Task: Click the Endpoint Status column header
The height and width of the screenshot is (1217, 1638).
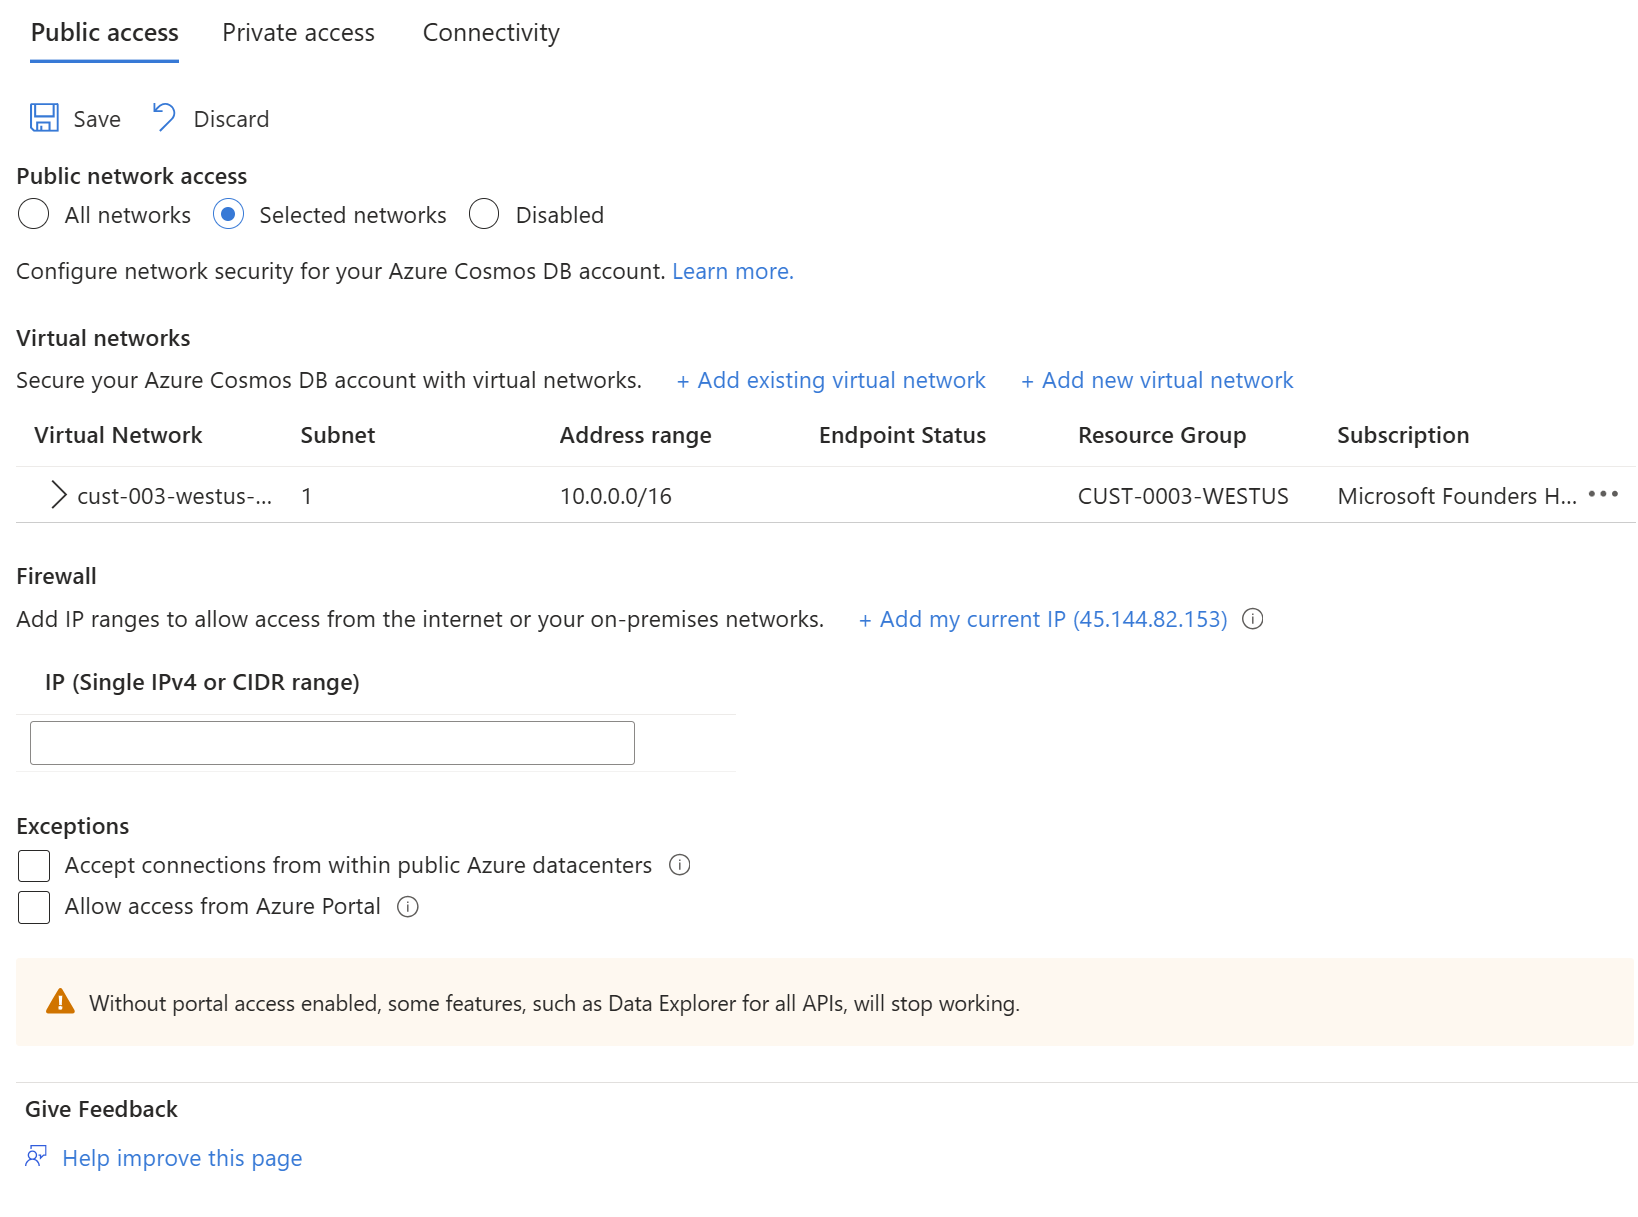Action: click(902, 435)
